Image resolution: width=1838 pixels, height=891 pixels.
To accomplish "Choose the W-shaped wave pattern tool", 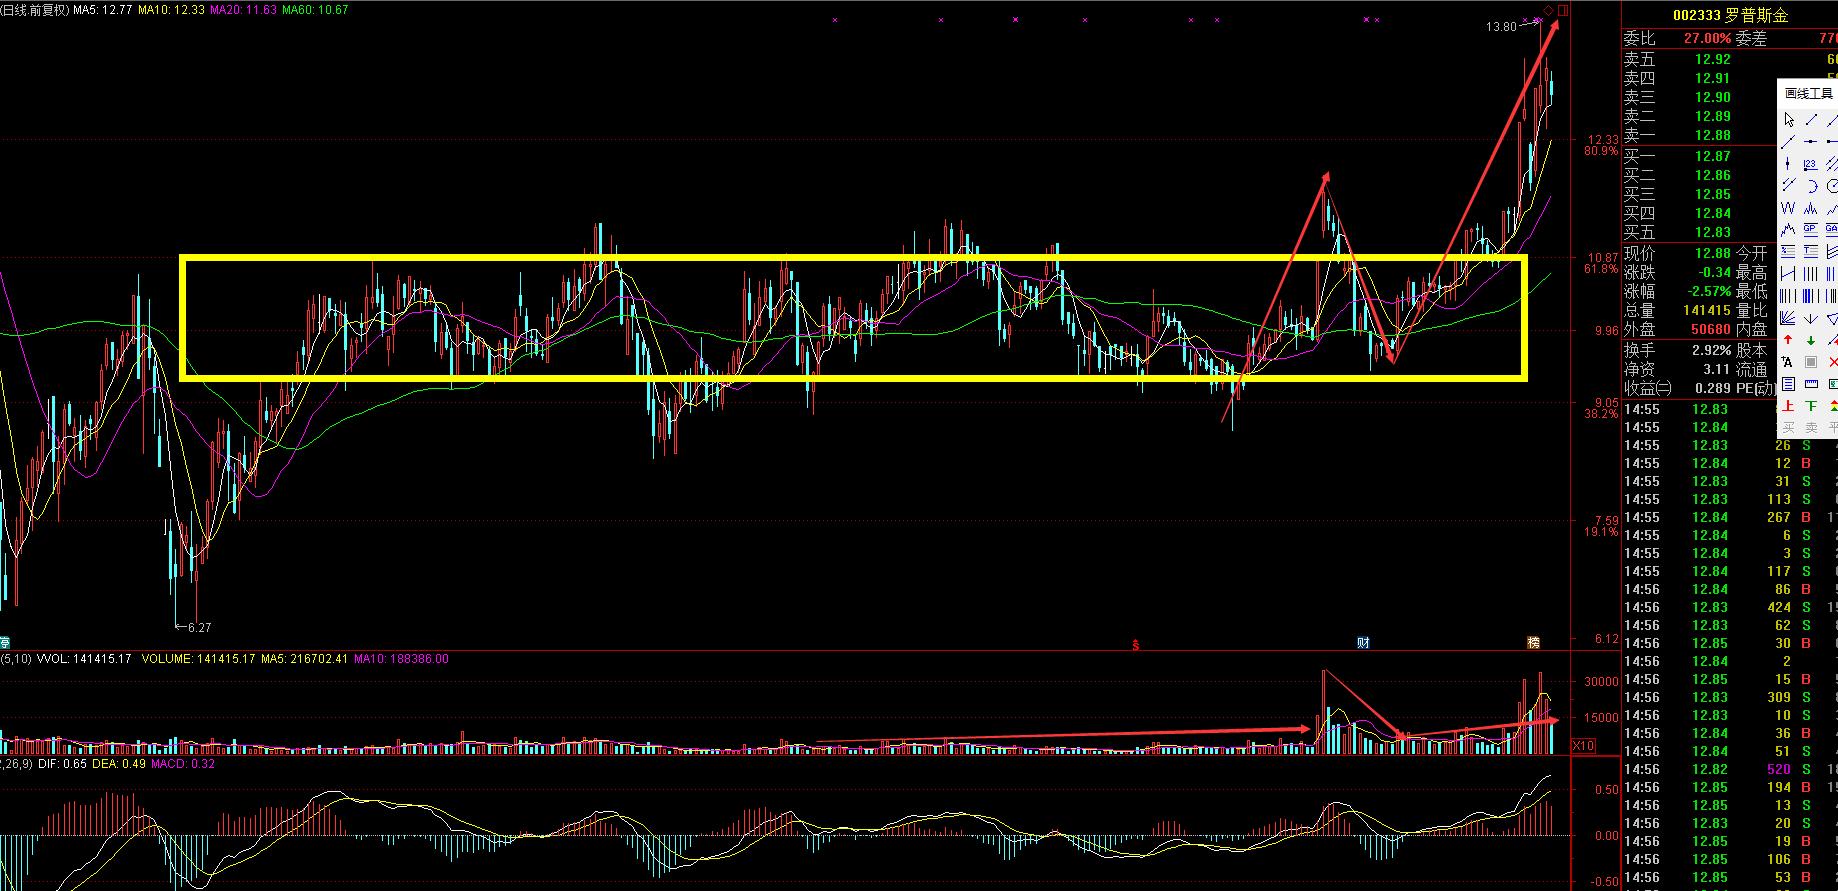I will (x=1789, y=208).
